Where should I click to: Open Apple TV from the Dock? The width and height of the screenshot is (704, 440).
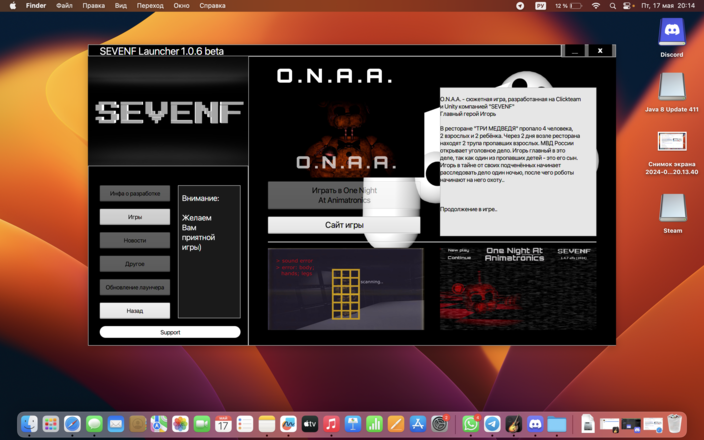[310, 424]
